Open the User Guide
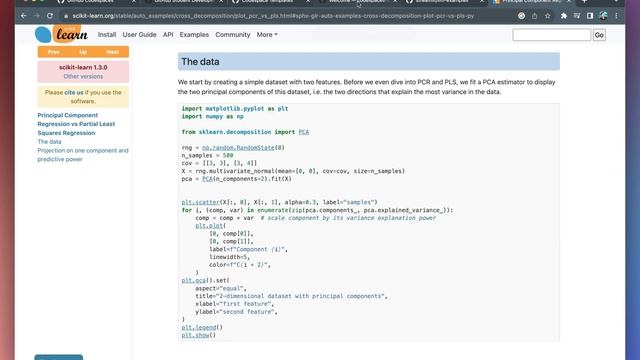 pyautogui.click(x=140, y=35)
